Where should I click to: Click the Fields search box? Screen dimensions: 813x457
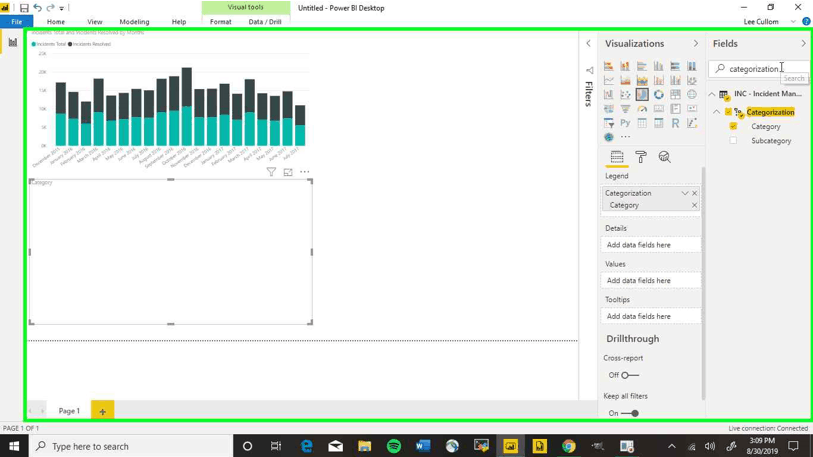coord(758,69)
